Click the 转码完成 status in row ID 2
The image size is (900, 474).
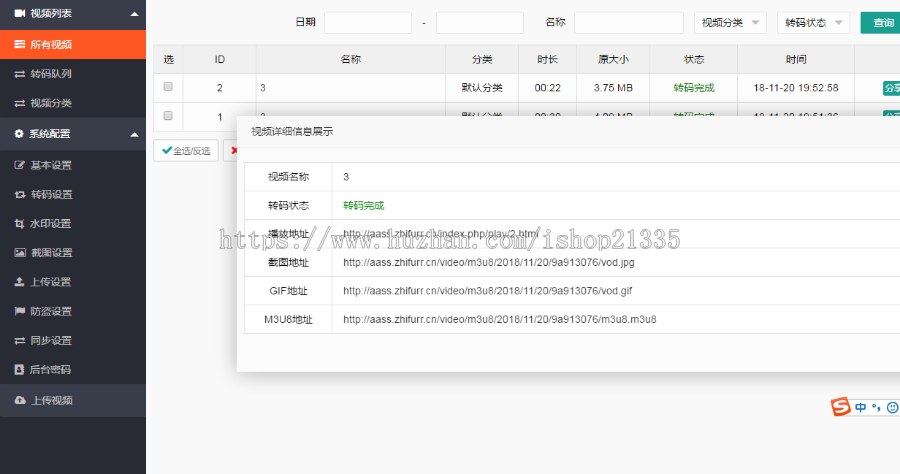coord(694,88)
